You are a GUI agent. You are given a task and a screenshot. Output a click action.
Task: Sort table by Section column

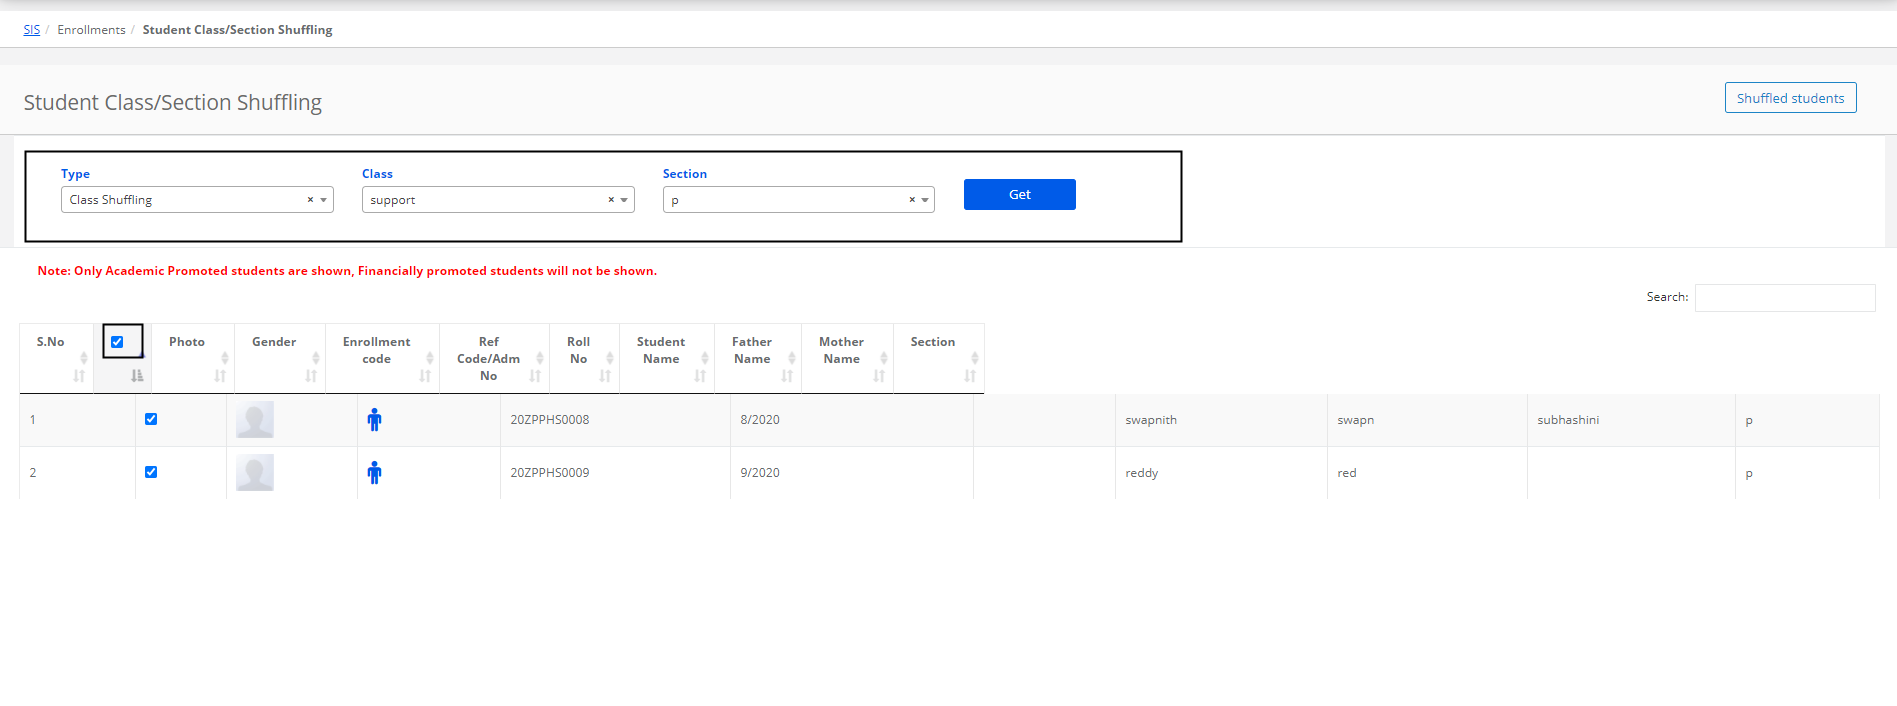click(938, 358)
